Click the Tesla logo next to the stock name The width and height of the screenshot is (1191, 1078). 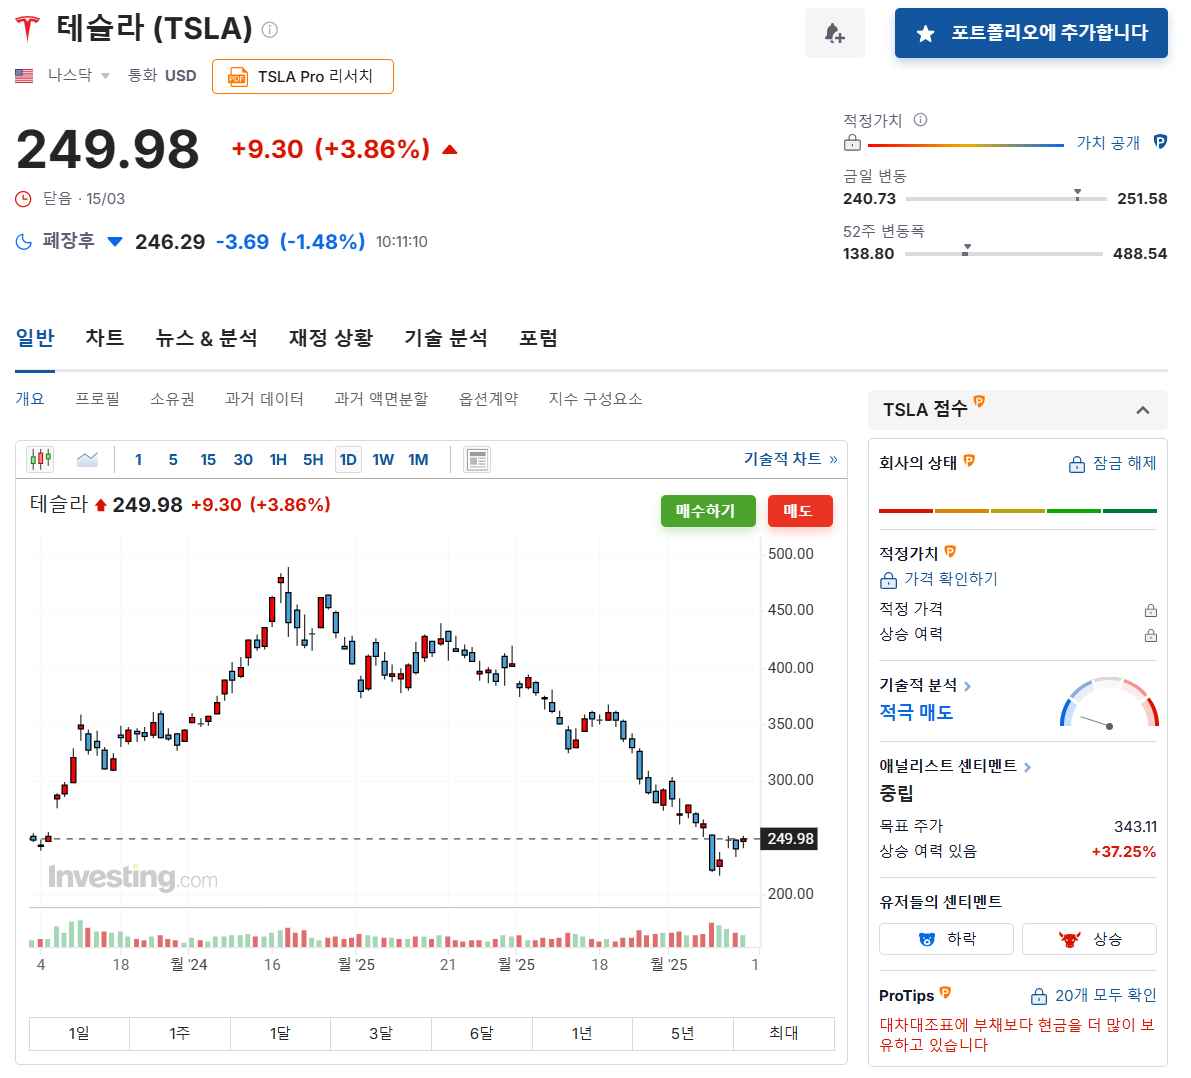24,29
